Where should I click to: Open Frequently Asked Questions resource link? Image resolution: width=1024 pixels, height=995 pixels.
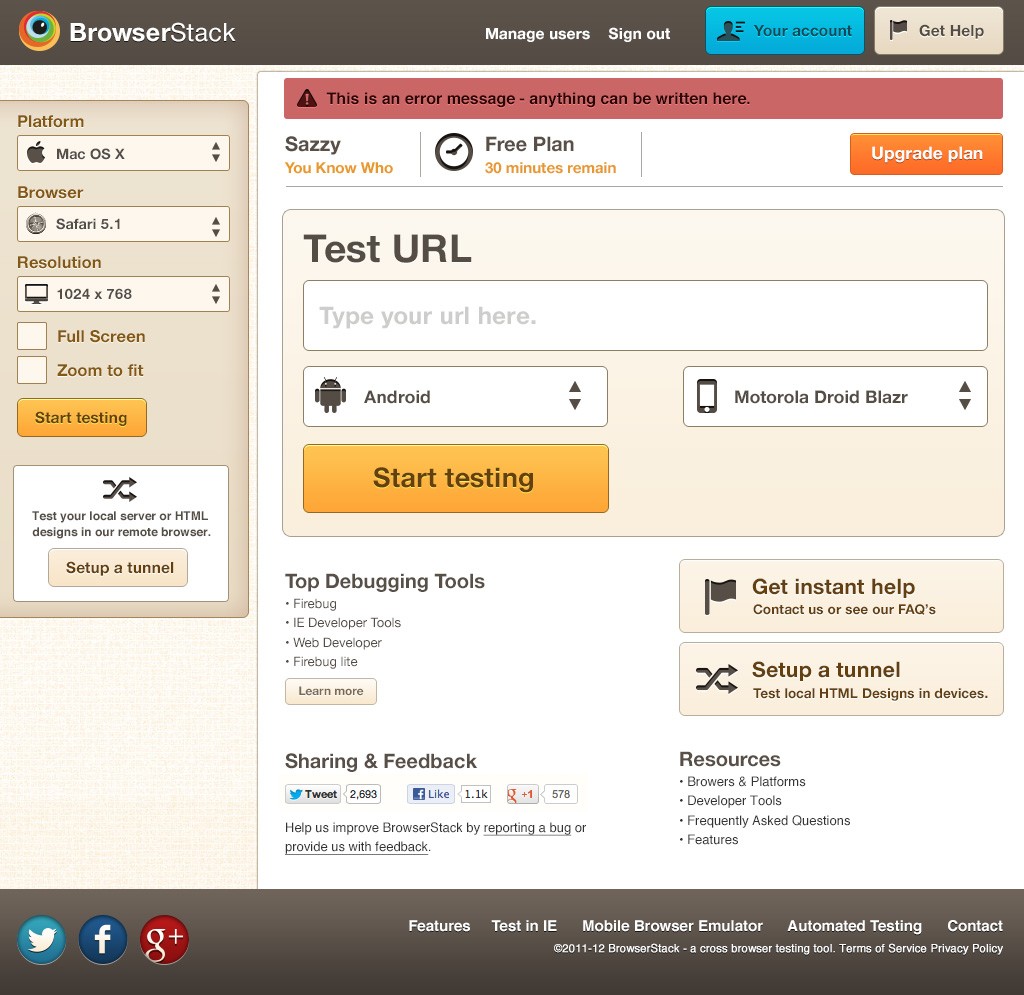click(x=769, y=821)
